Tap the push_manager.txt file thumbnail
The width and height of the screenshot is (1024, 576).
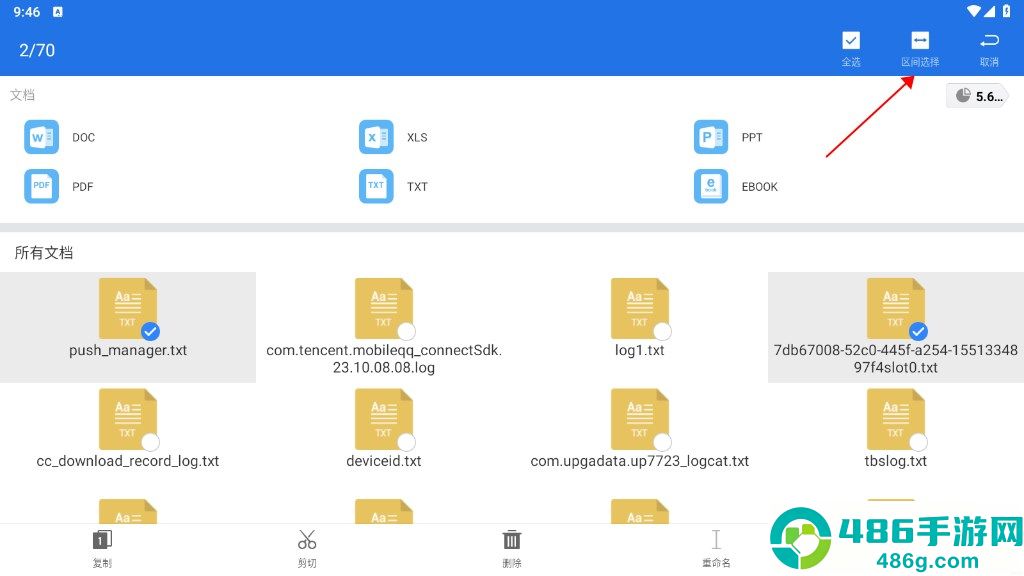point(128,308)
